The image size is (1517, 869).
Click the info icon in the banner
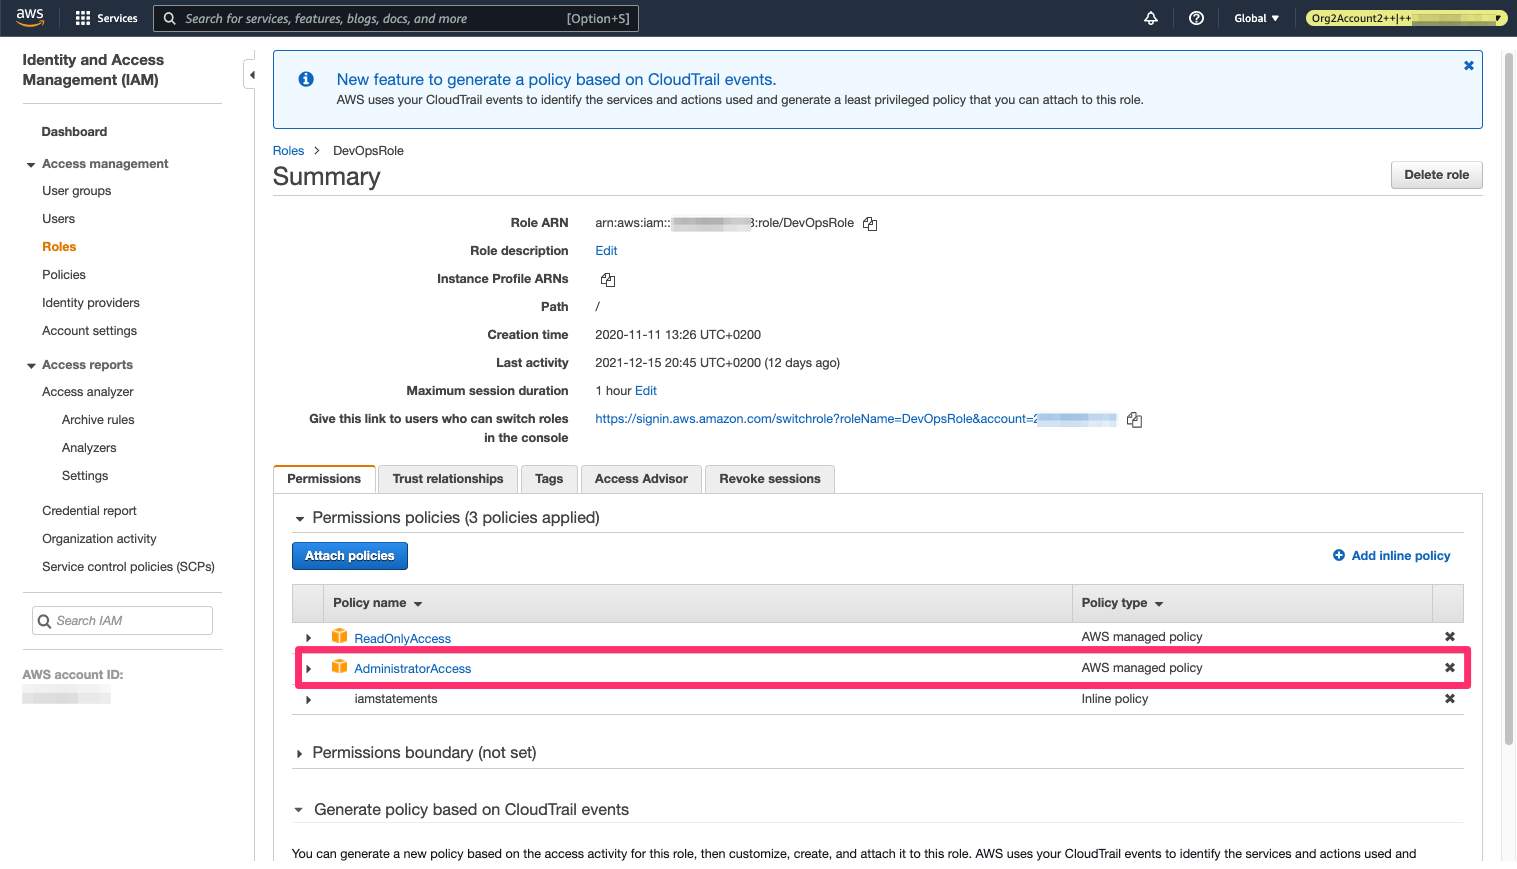[x=306, y=79]
